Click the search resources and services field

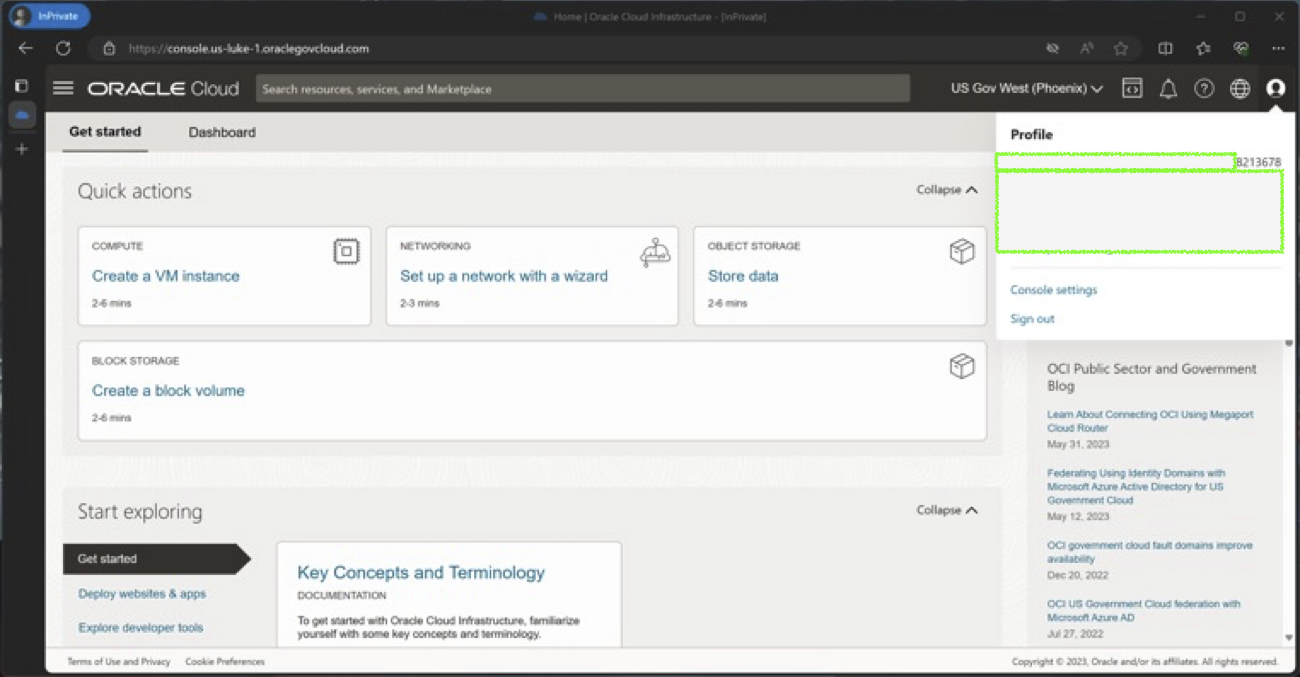(582, 89)
